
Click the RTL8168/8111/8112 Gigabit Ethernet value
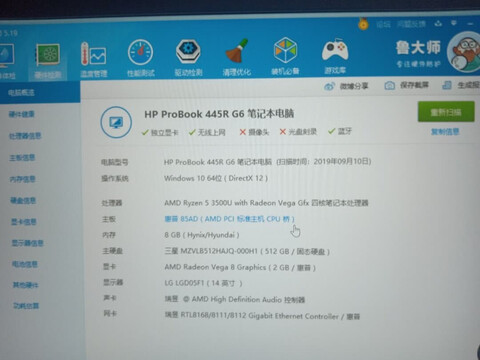tap(262, 316)
